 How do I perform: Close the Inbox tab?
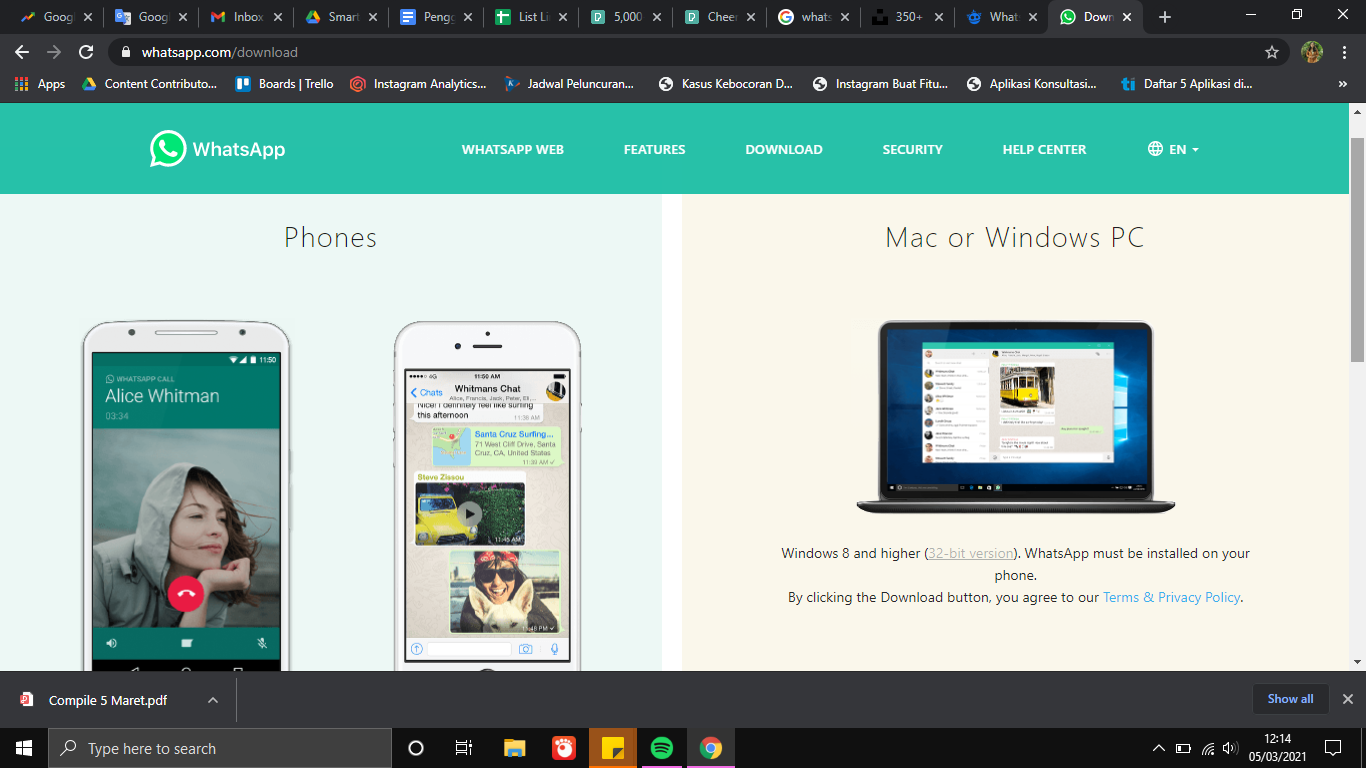coord(277,17)
